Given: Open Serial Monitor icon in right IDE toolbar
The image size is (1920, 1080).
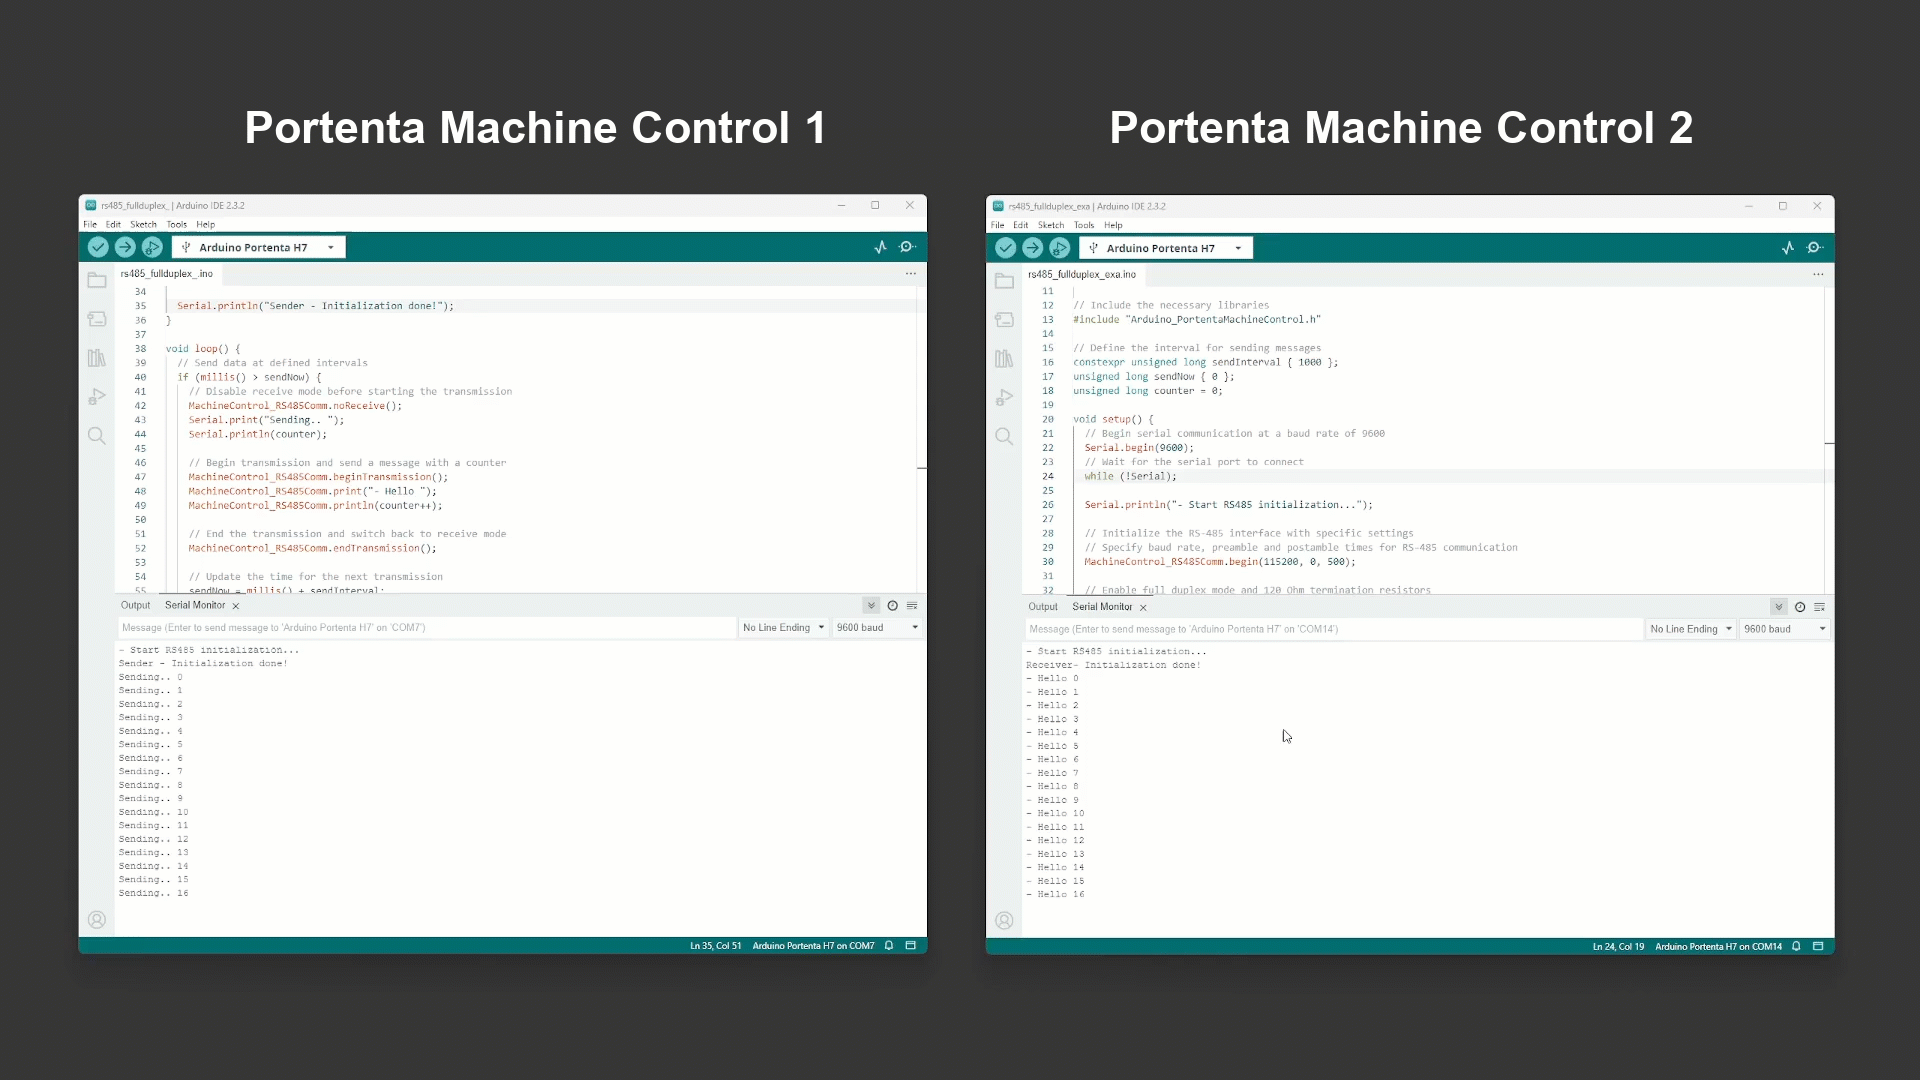Looking at the screenshot, I should (x=1815, y=248).
